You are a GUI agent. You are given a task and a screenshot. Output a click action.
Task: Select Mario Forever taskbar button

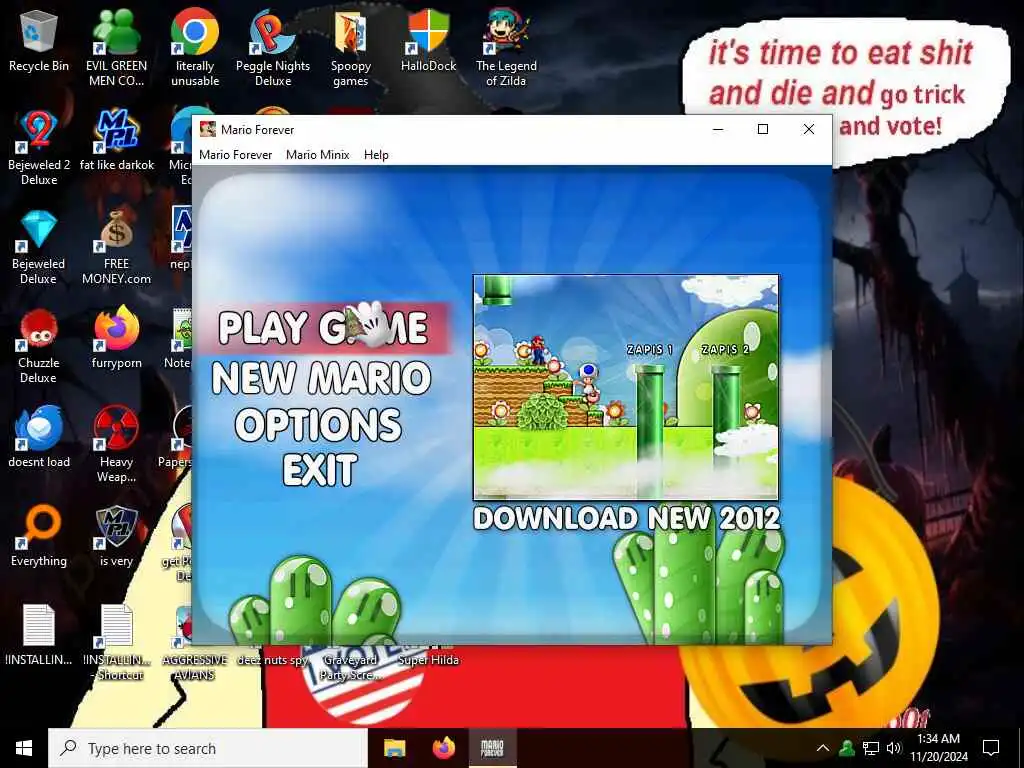(492, 748)
